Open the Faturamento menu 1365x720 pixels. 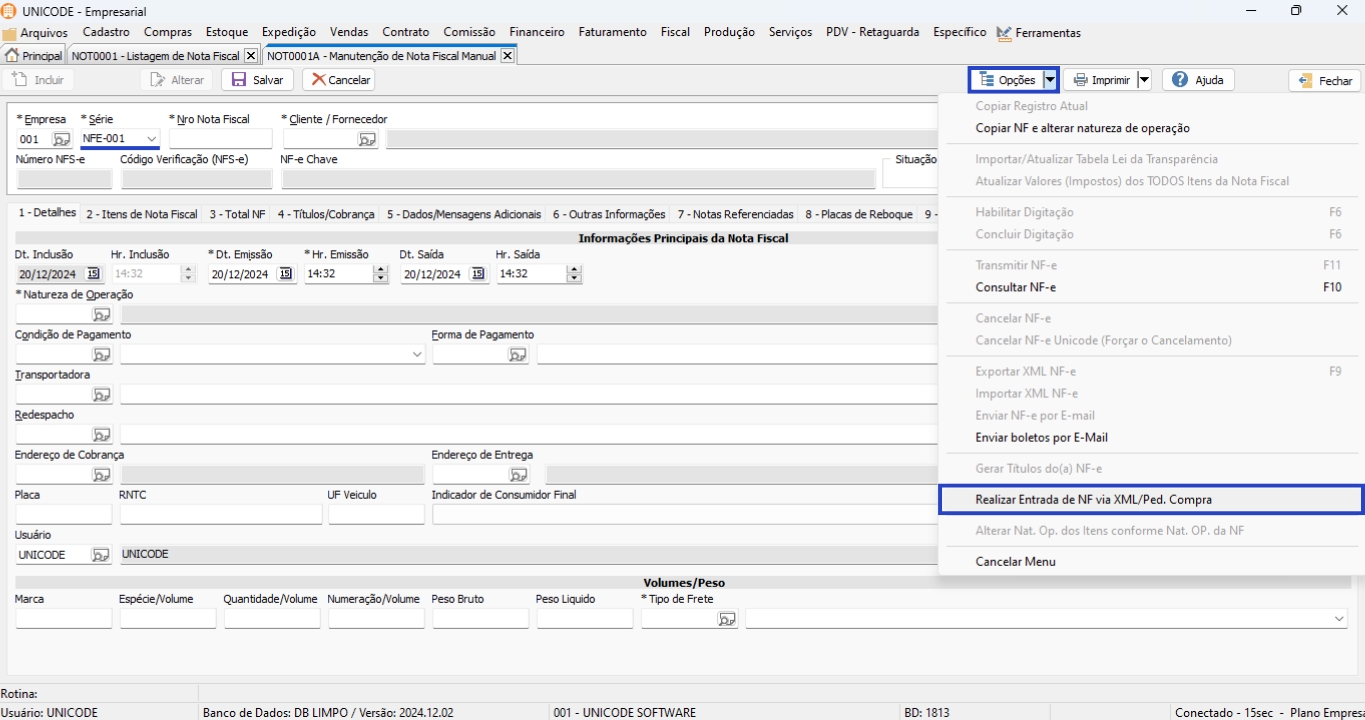612,32
